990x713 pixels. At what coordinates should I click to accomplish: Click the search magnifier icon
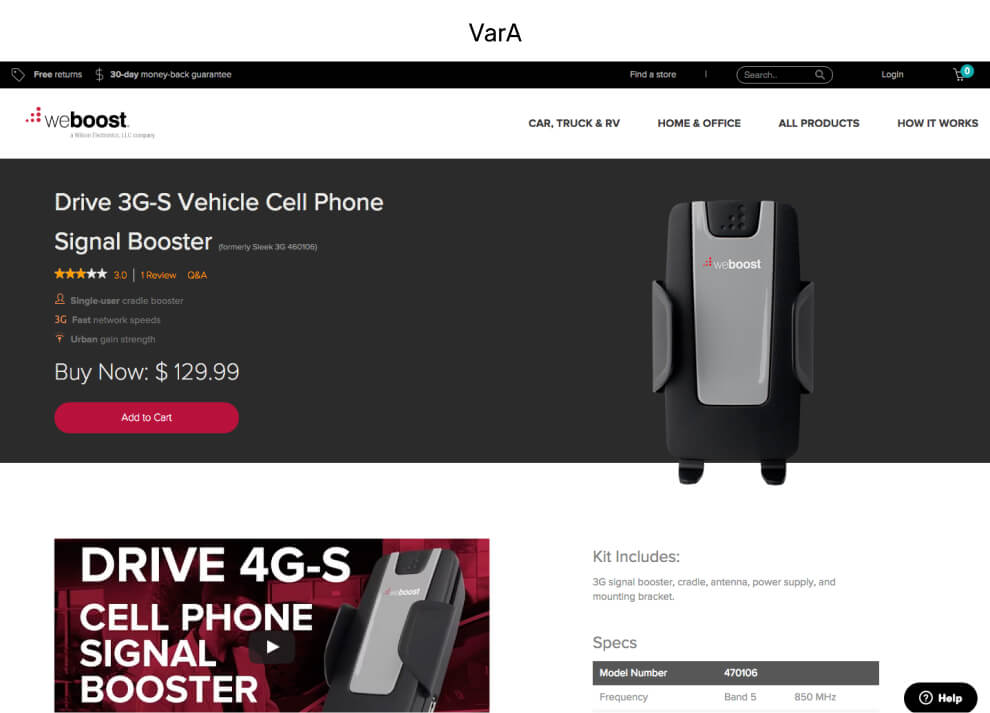click(x=820, y=75)
